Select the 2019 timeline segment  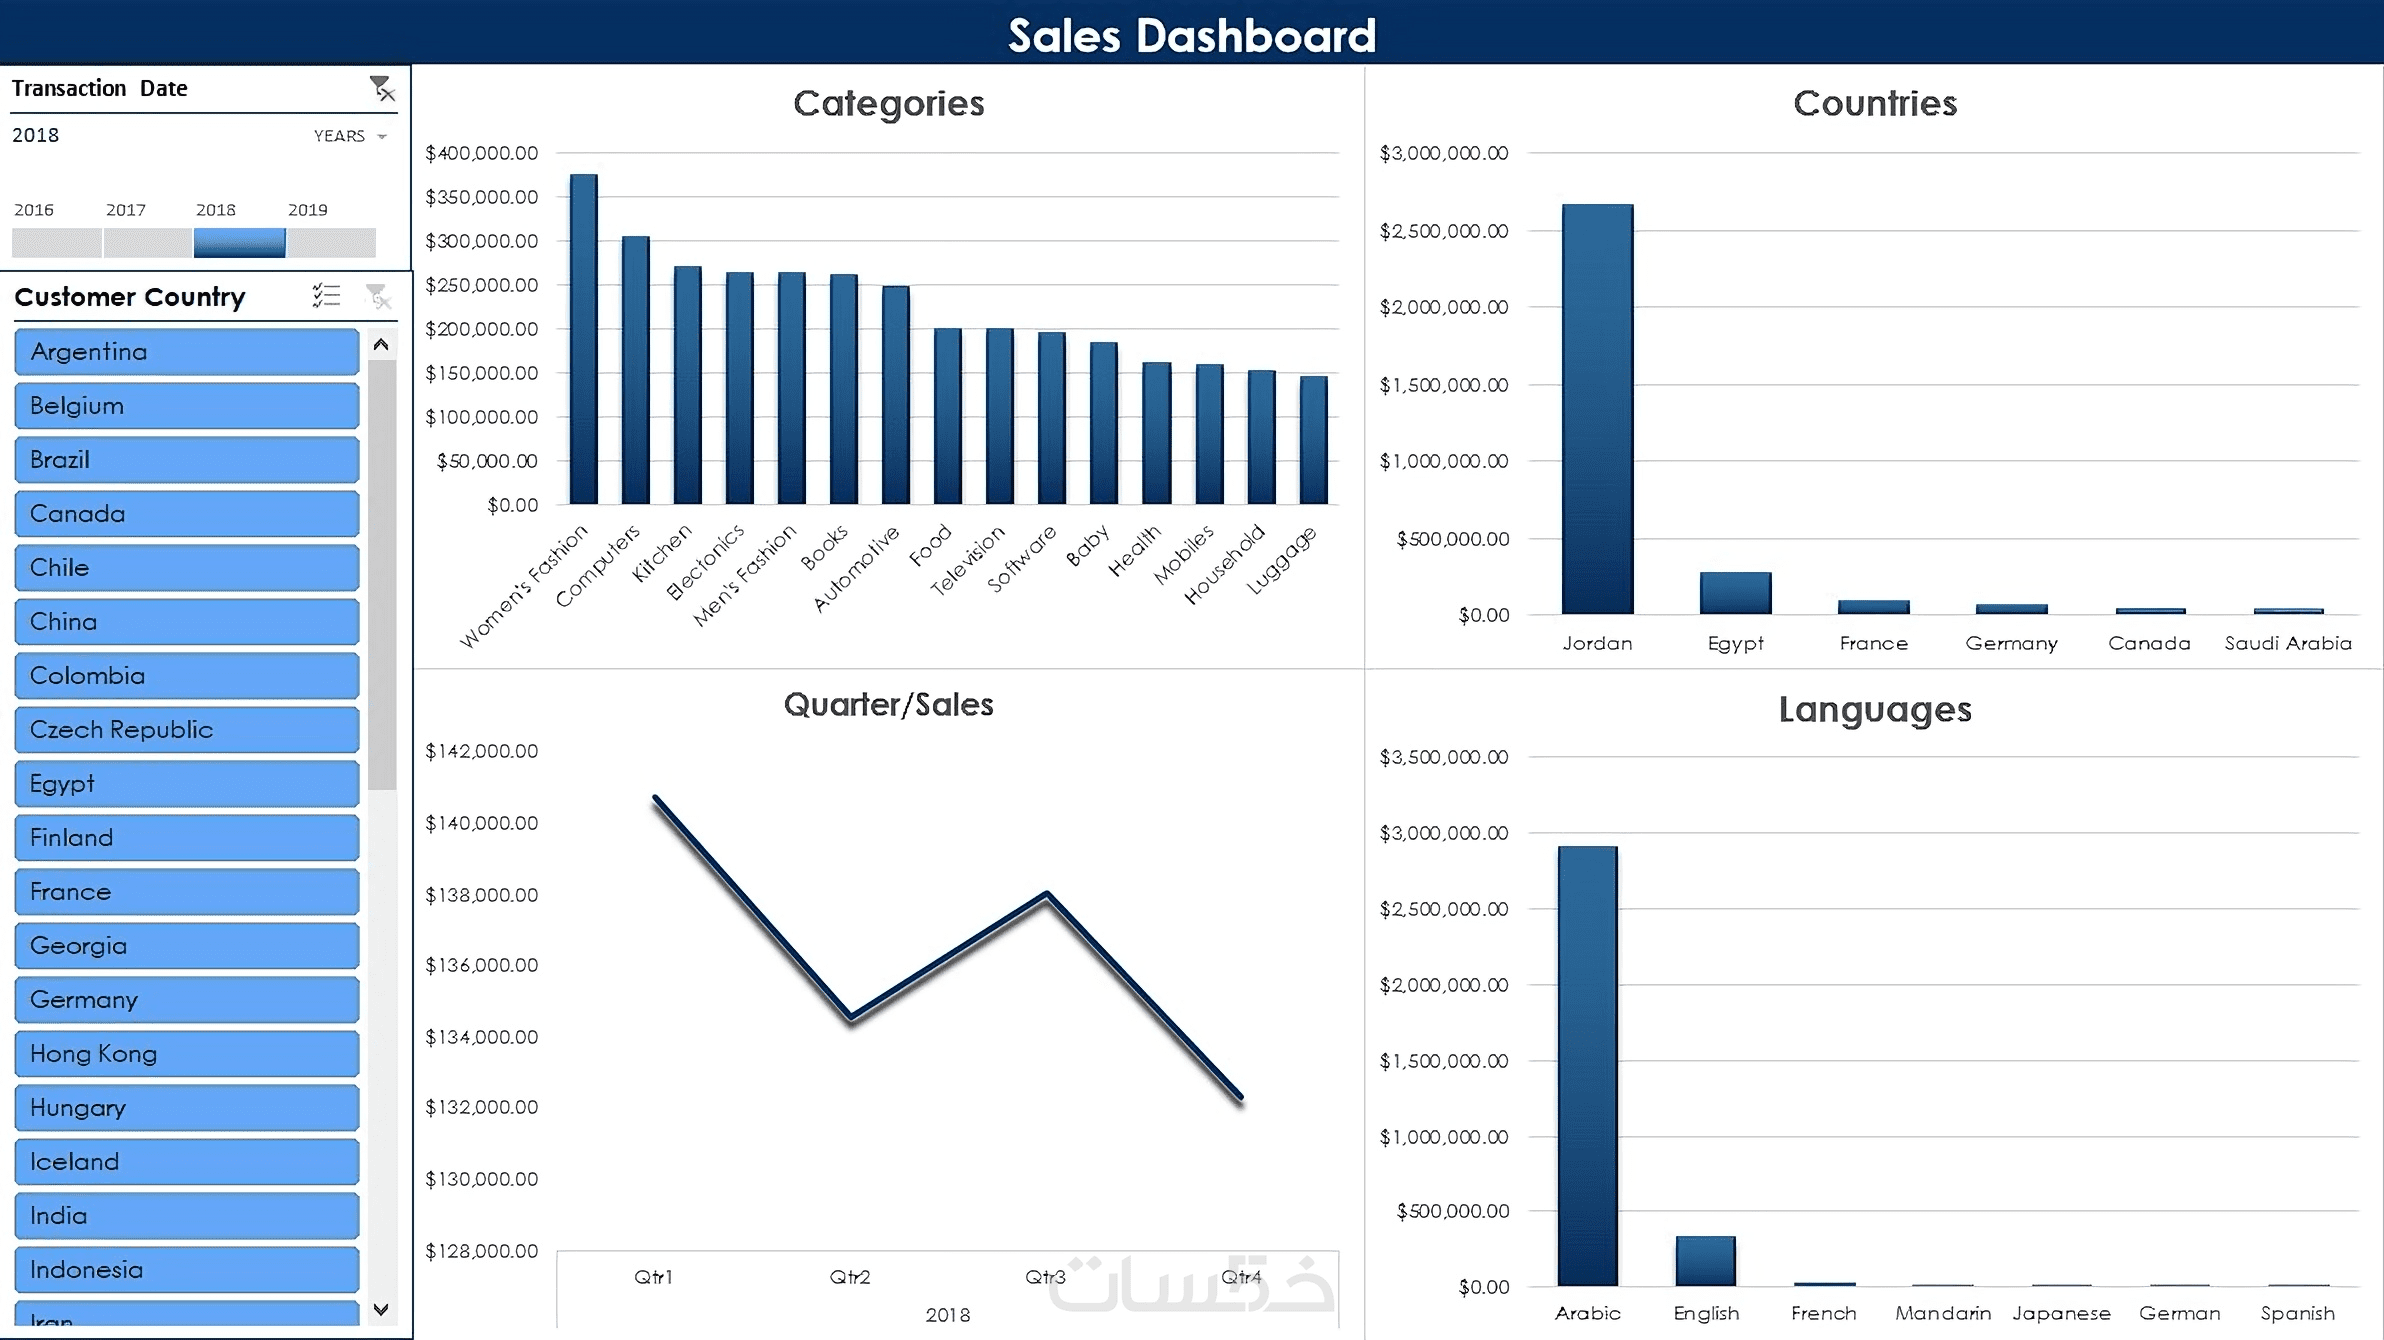(x=331, y=242)
